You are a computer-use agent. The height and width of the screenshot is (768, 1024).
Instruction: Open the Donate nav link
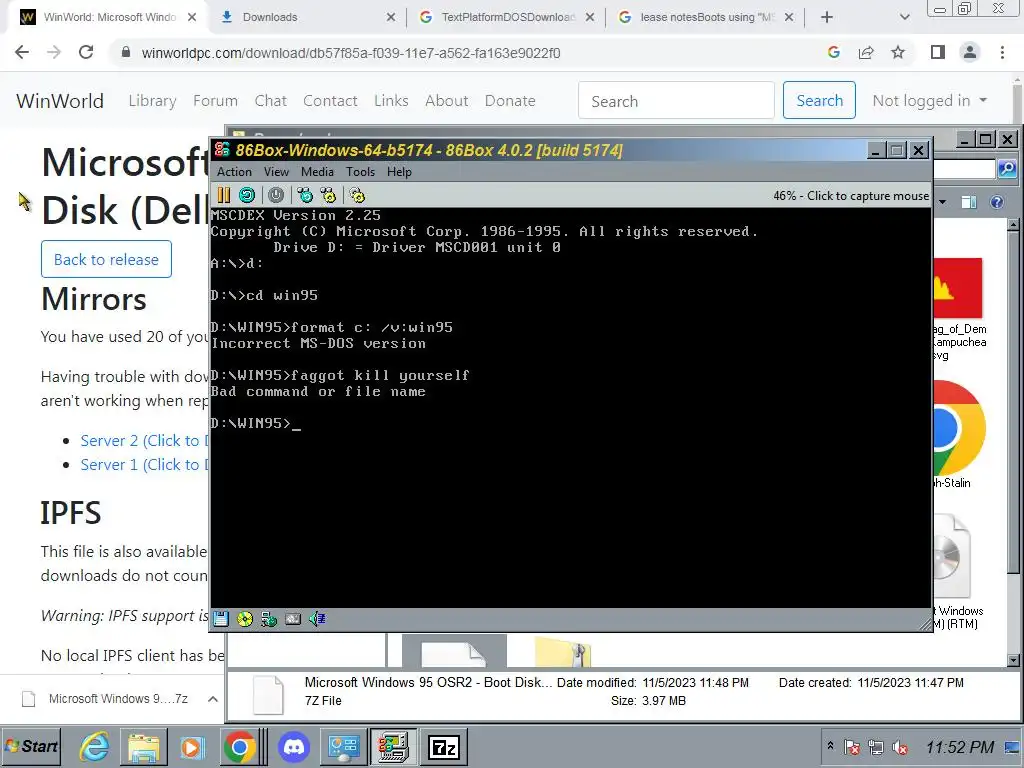(x=510, y=101)
